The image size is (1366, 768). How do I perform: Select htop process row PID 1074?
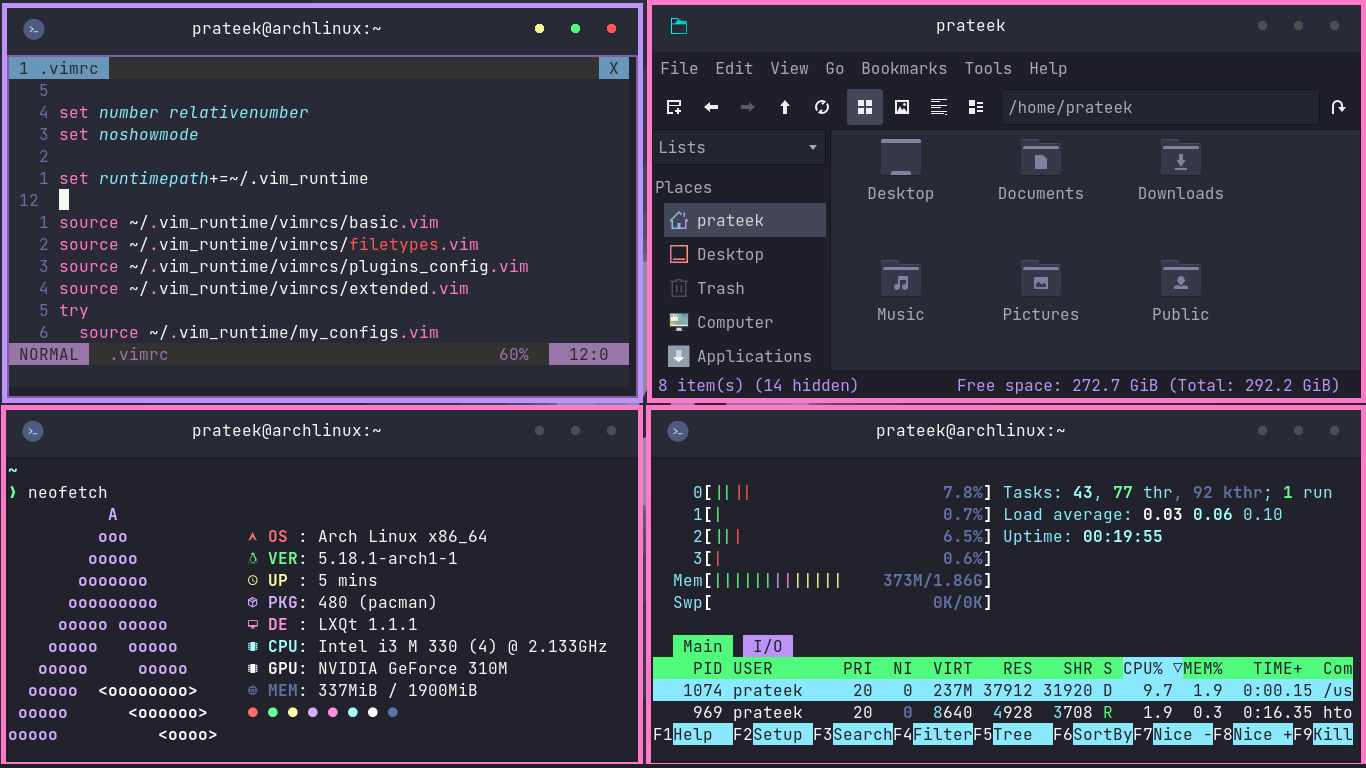(x=1002, y=690)
